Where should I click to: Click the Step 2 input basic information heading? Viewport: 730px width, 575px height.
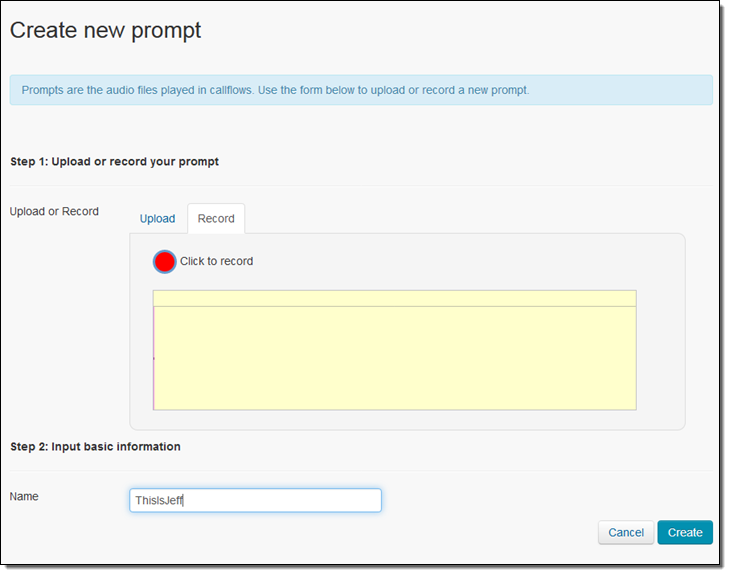click(95, 446)
